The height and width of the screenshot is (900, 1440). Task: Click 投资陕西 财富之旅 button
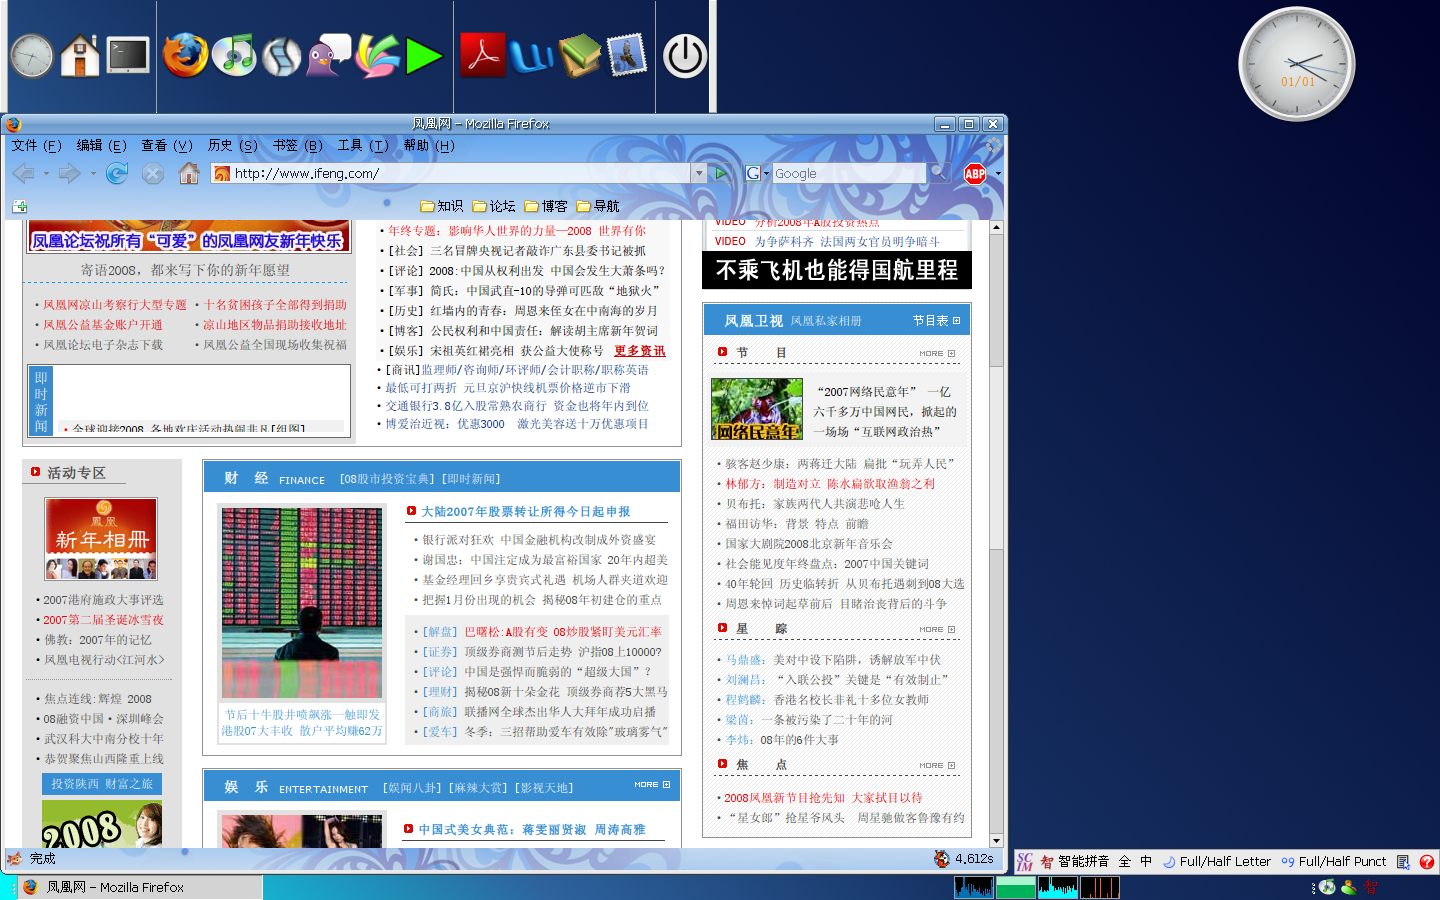coord(102,784)
